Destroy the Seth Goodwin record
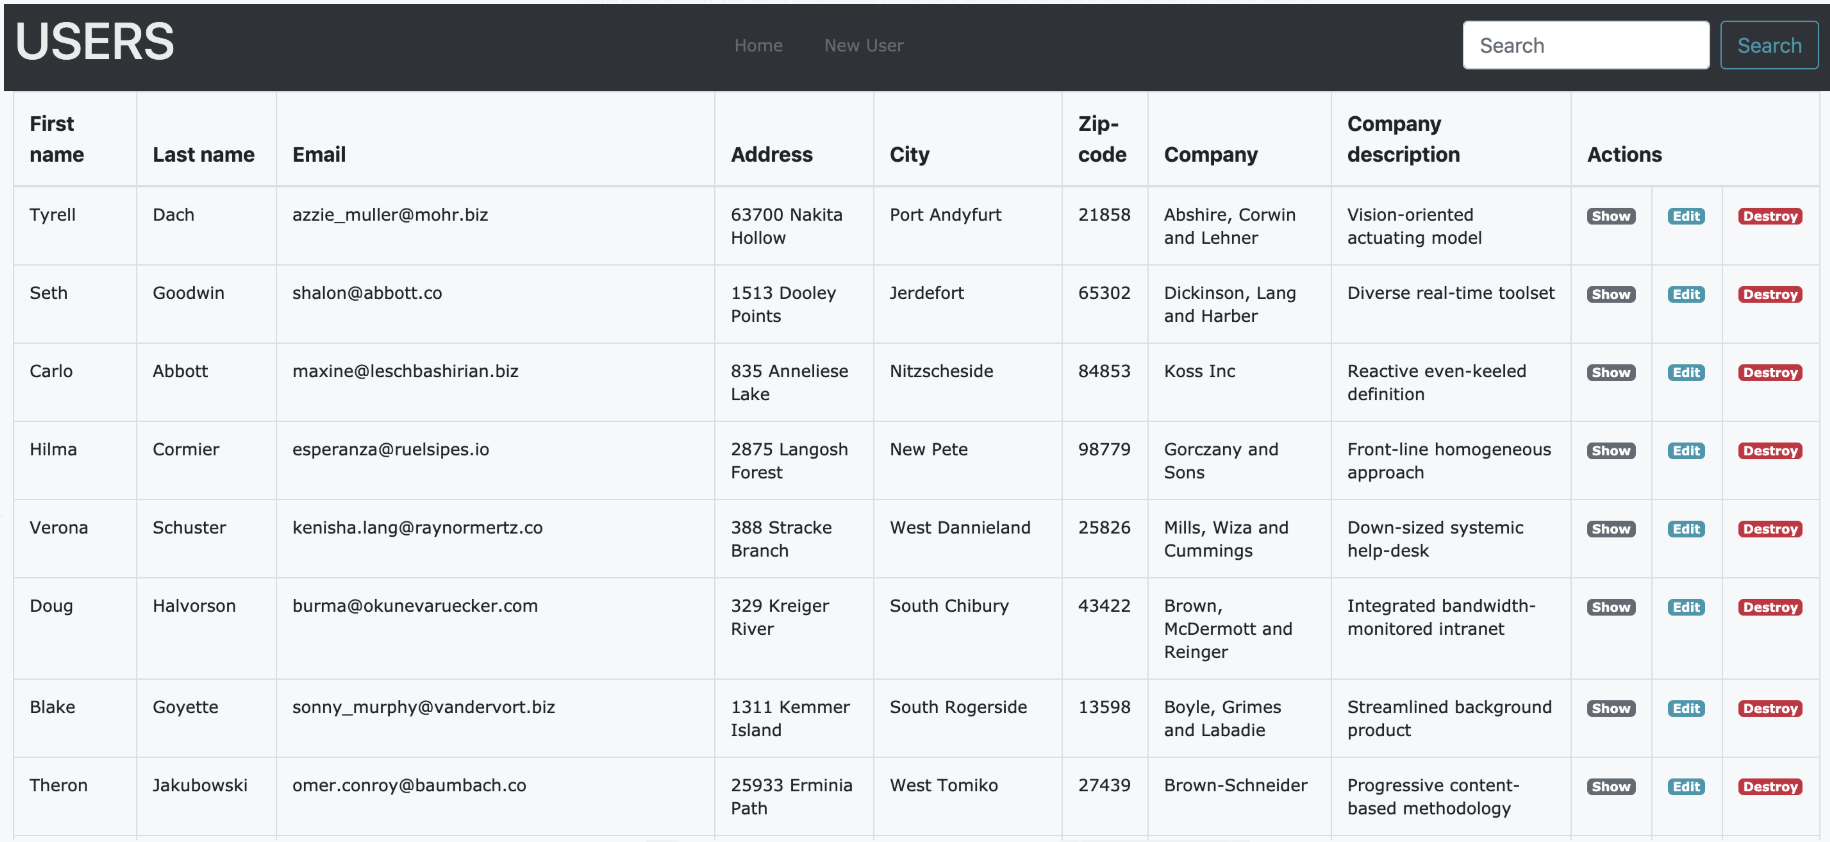The image size is (1830, 842). (1769, 295)
